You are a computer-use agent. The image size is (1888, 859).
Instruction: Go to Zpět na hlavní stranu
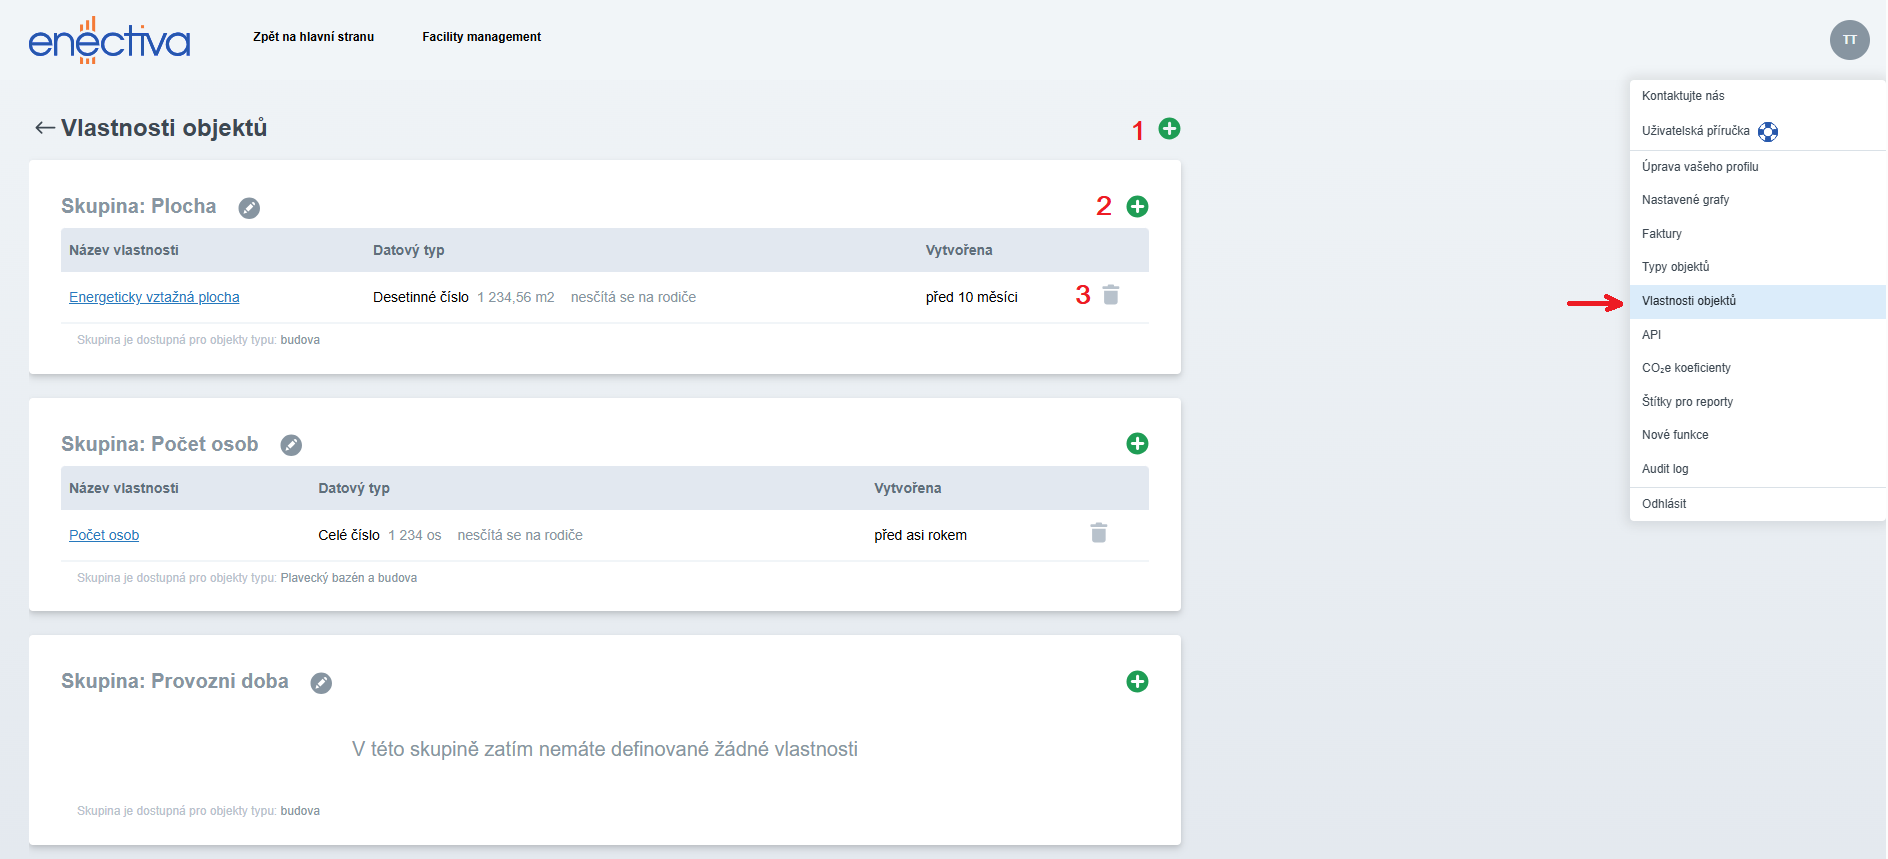pos(313,37)
